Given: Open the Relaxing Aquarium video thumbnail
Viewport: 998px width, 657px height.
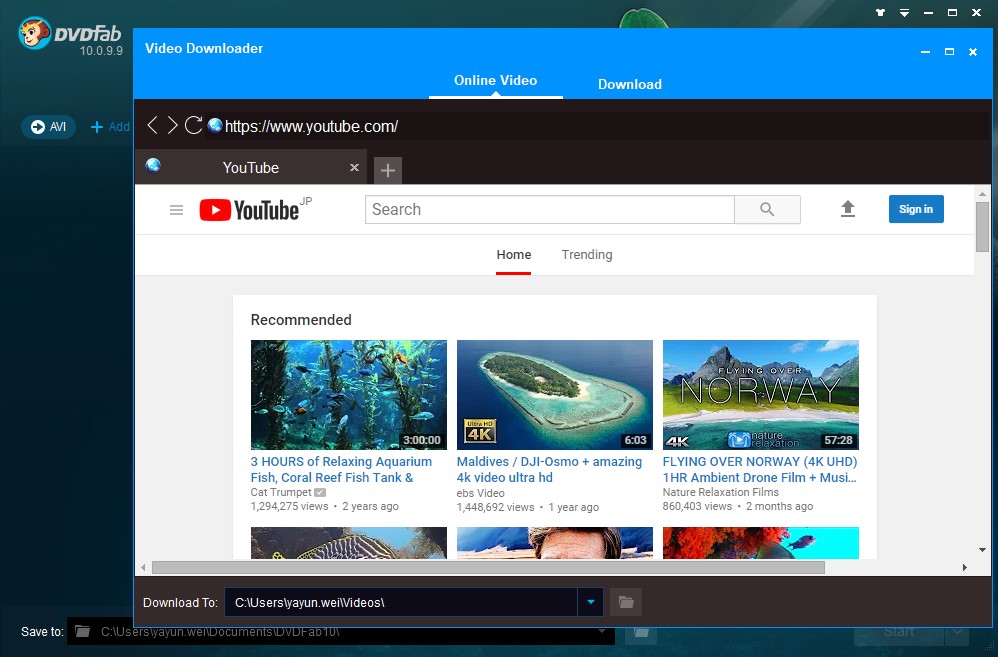Looking at the screenshot, I should [349, 395].
